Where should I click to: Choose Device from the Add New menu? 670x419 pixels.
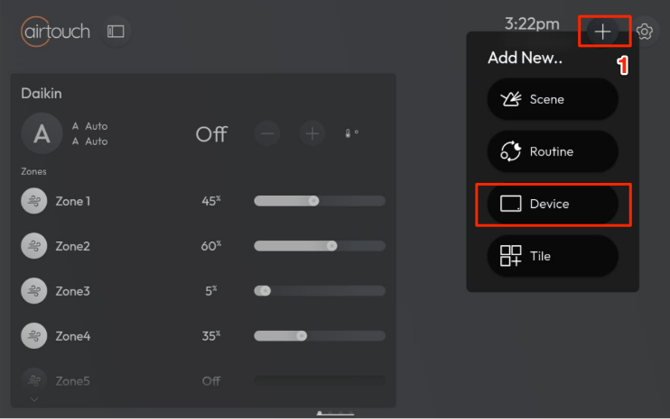(x=552, y=204)
